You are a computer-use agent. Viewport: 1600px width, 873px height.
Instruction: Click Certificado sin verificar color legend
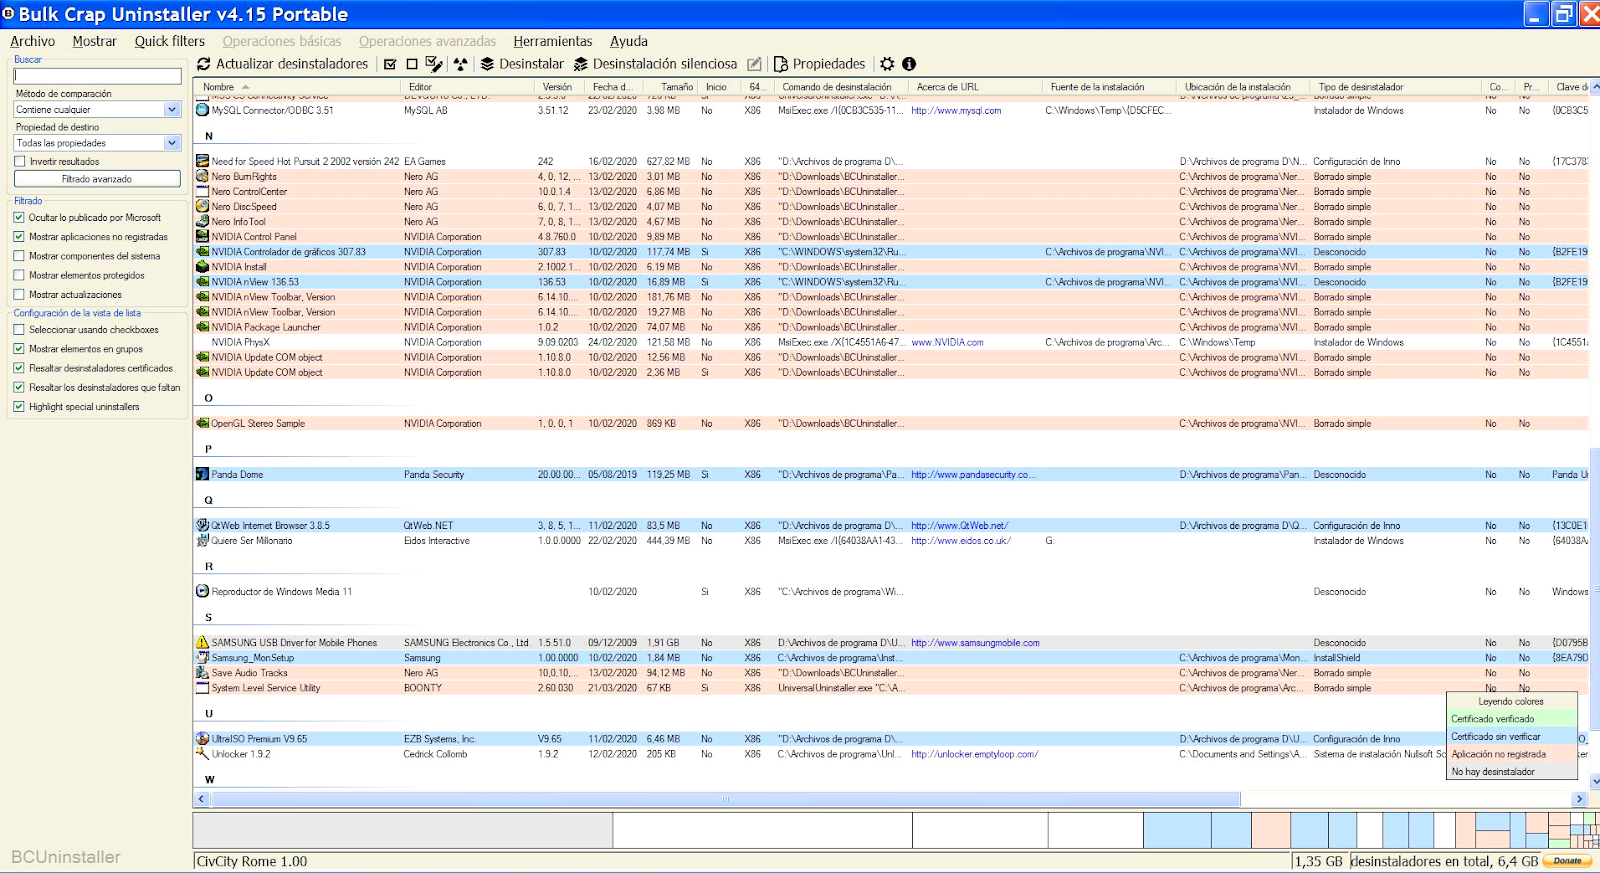tap(1512, 737)
